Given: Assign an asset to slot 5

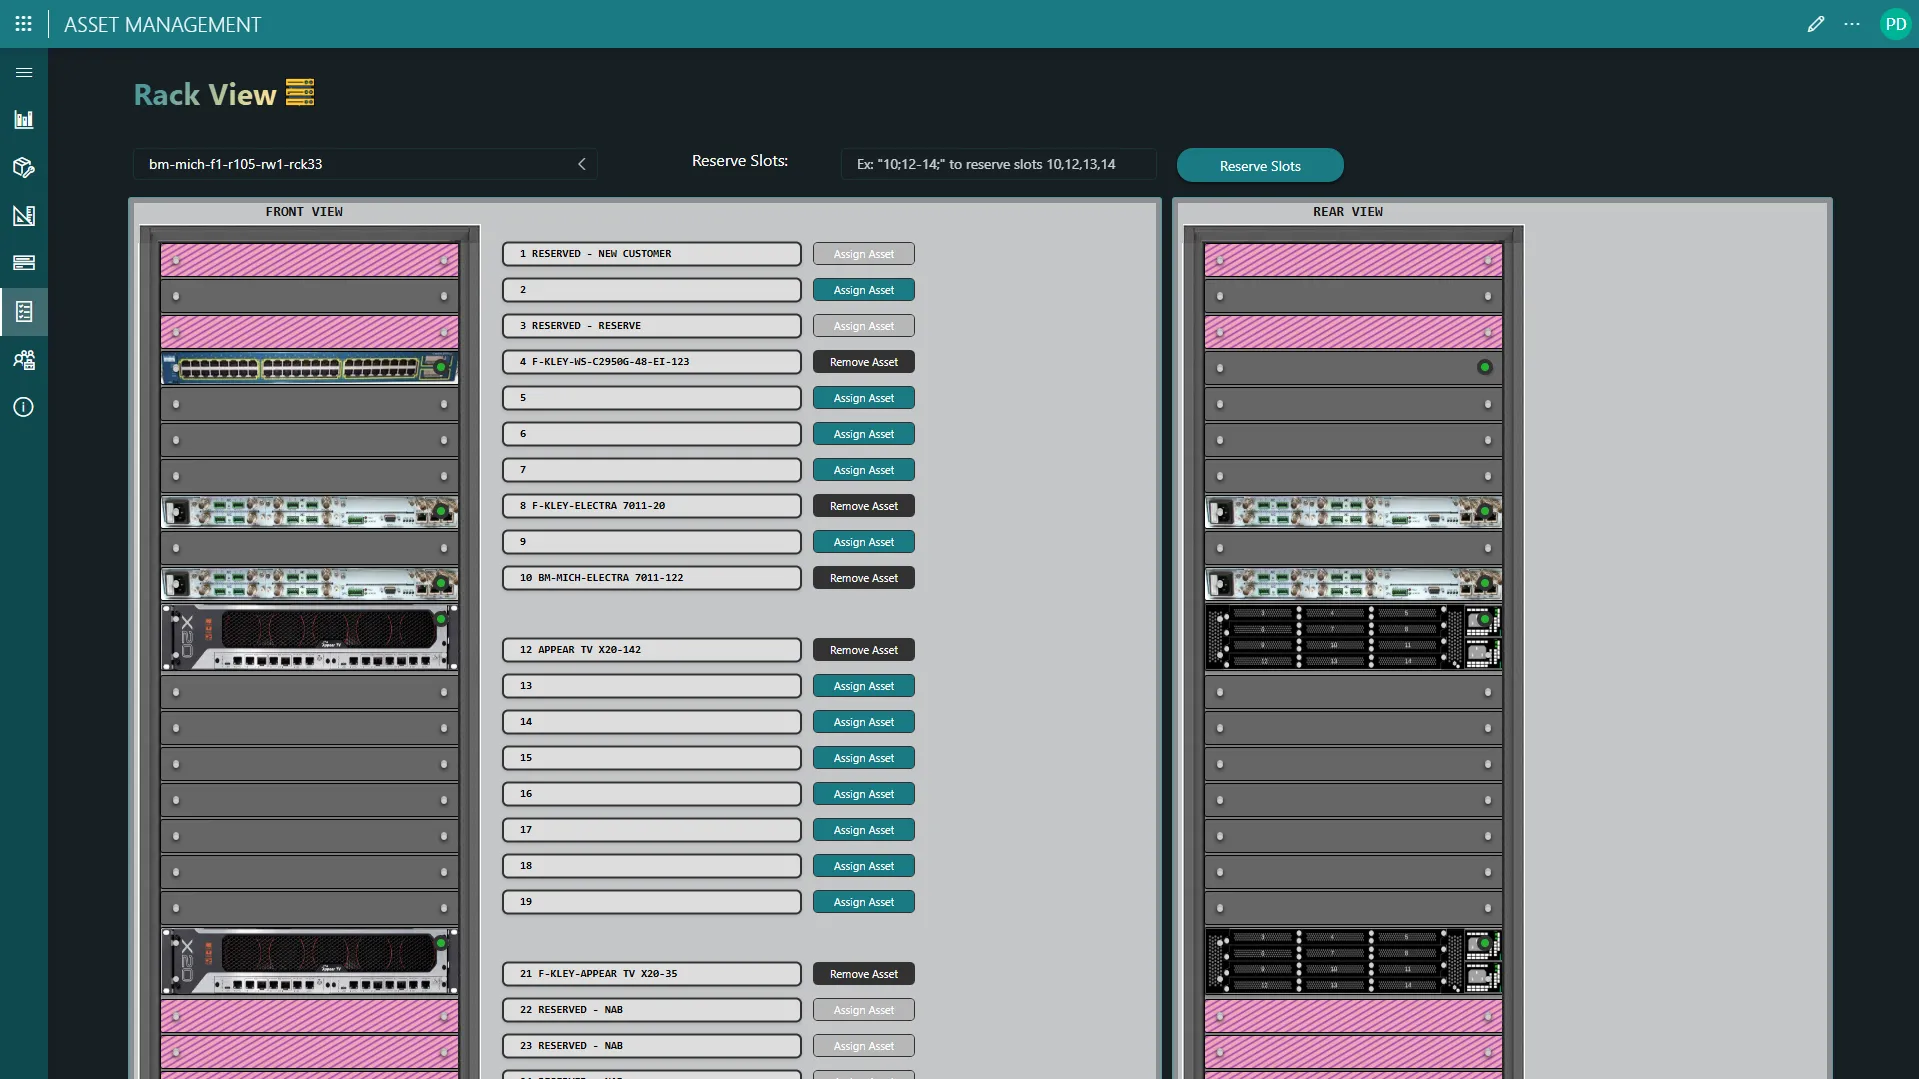Looking at the screenshot, I should click(x=864, y=398).
